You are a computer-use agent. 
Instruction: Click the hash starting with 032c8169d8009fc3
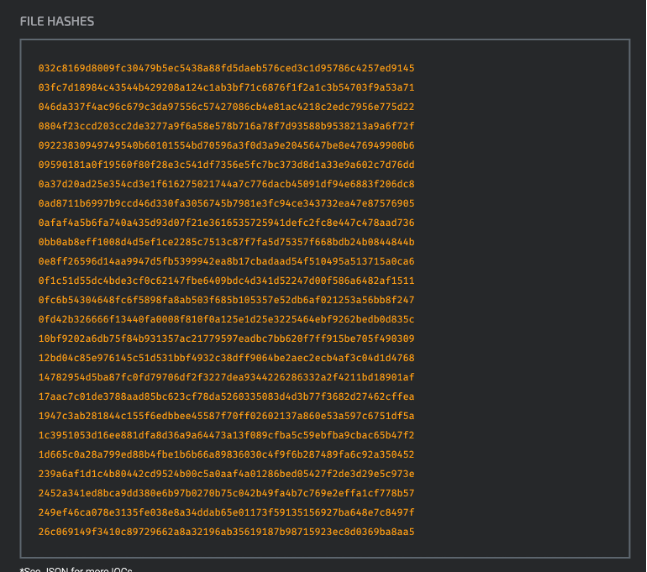coord(226,68)
